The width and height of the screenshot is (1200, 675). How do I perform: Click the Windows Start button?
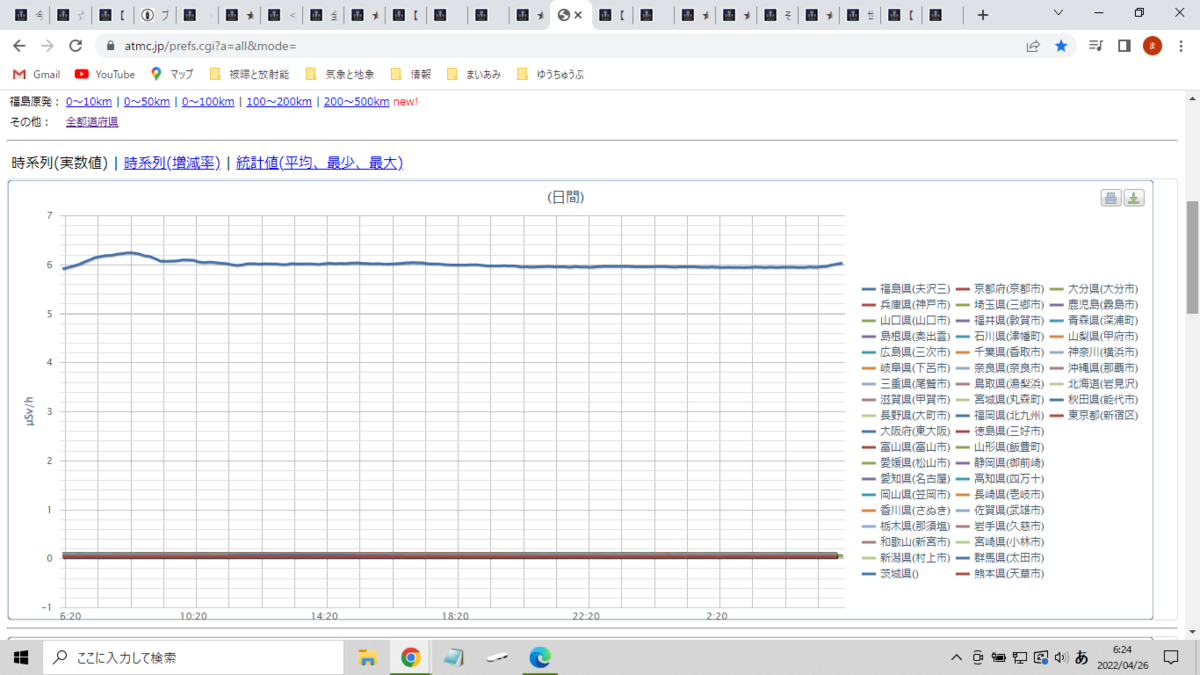19,657
